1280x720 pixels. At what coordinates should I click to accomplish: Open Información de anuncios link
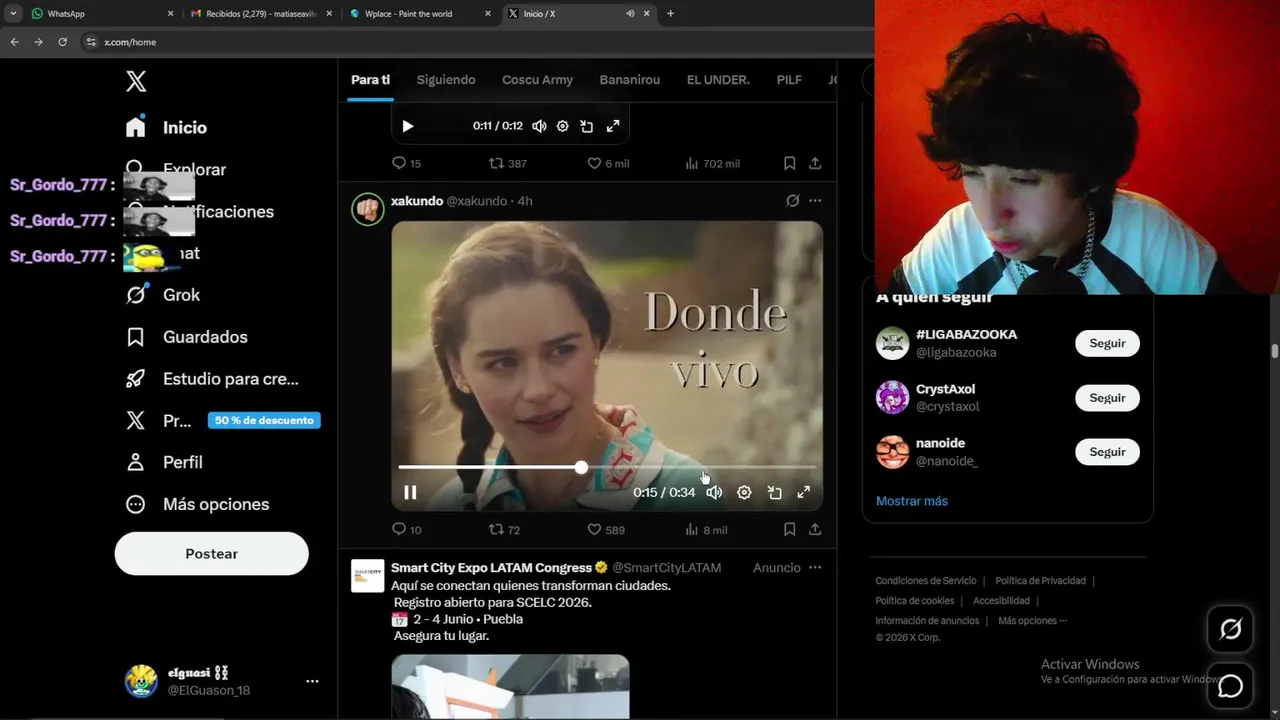(x=927, y=621)
